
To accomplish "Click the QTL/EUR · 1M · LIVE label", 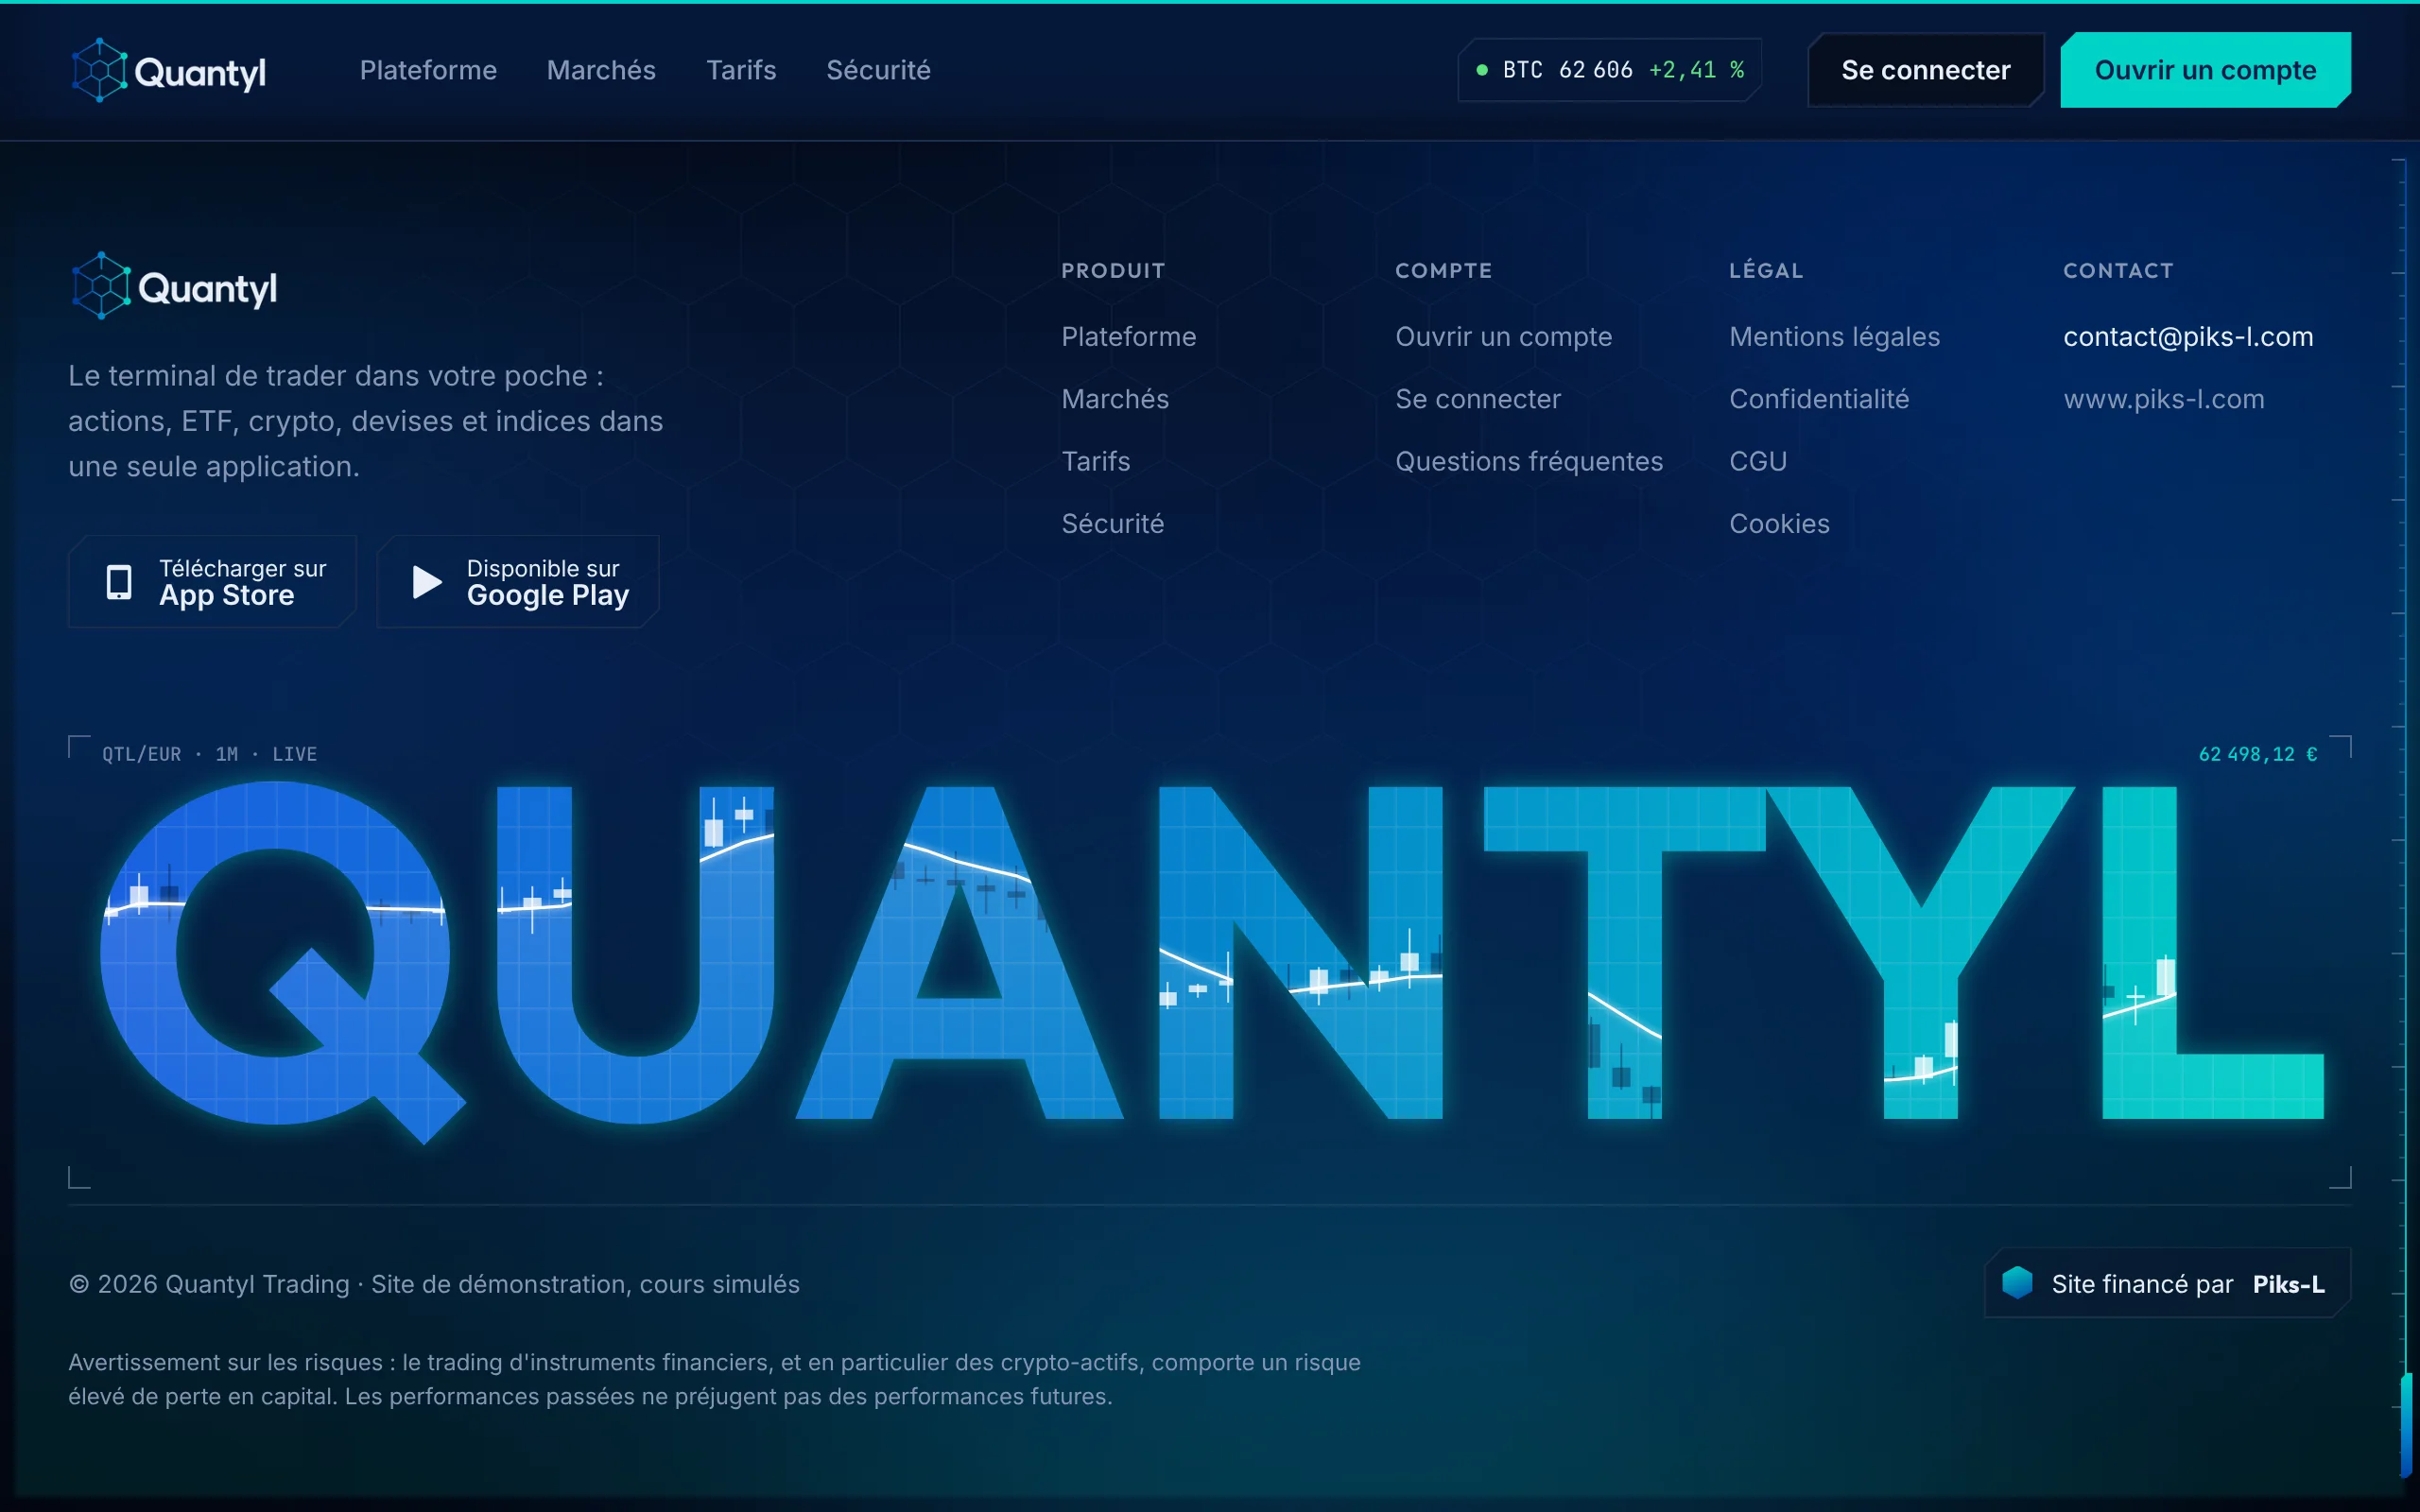I will [209, 754].
